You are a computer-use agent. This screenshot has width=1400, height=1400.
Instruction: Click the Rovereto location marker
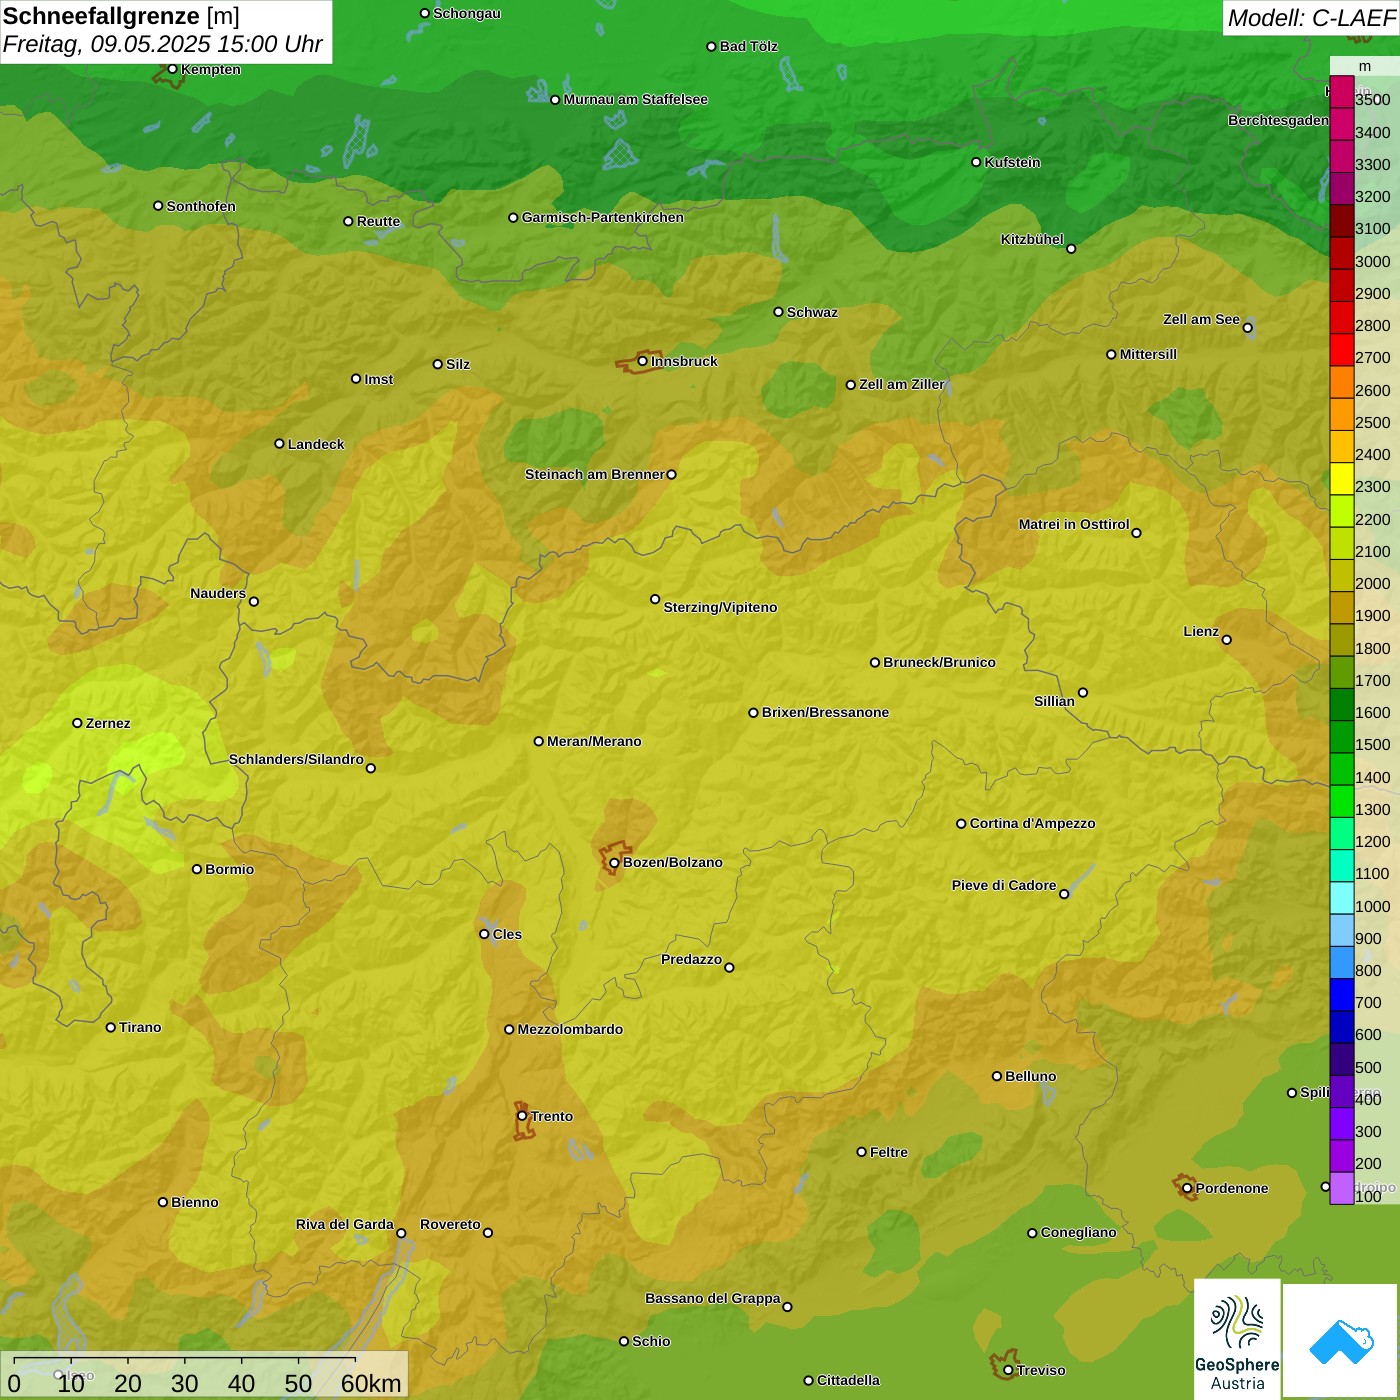488,1232
